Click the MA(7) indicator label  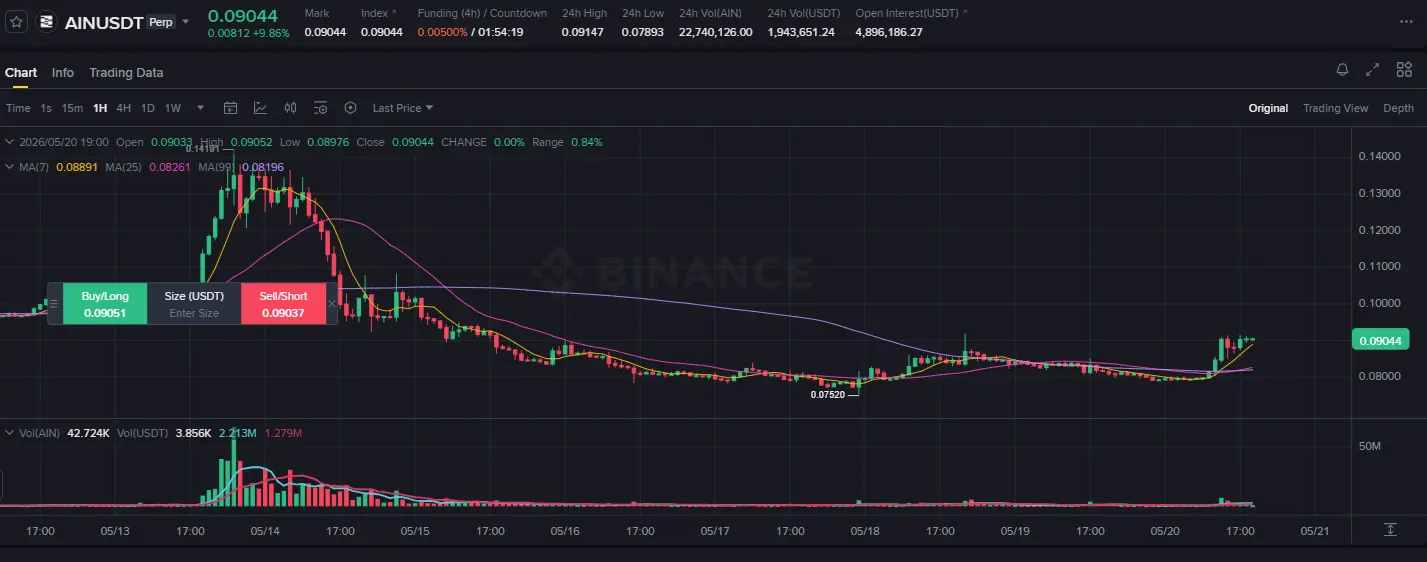[34, 167]
